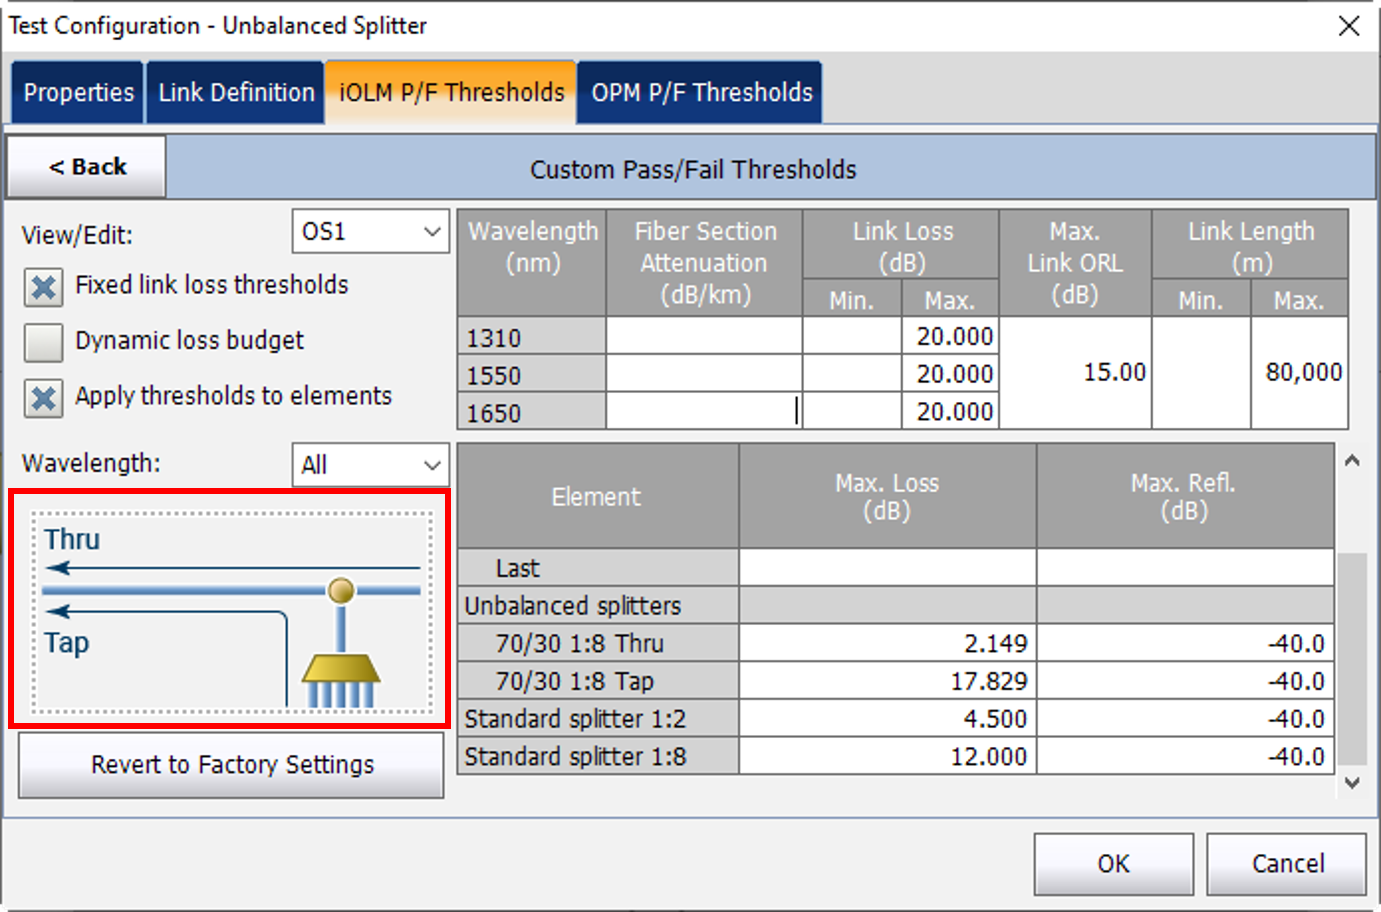Open the OPM P/F Thresholds tab
Image resolution: width=1381 pixels, height=912 pixels.
[x=701, y=92]
